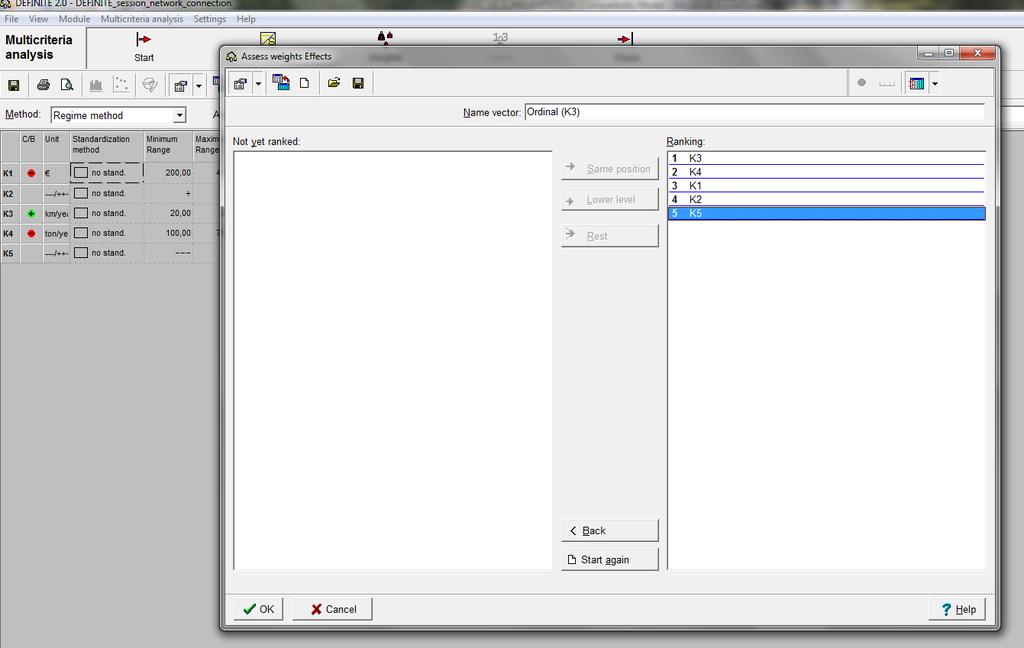
Task: Select K1 ranked third in Ranking list
Action: click(x=826, y=186)
